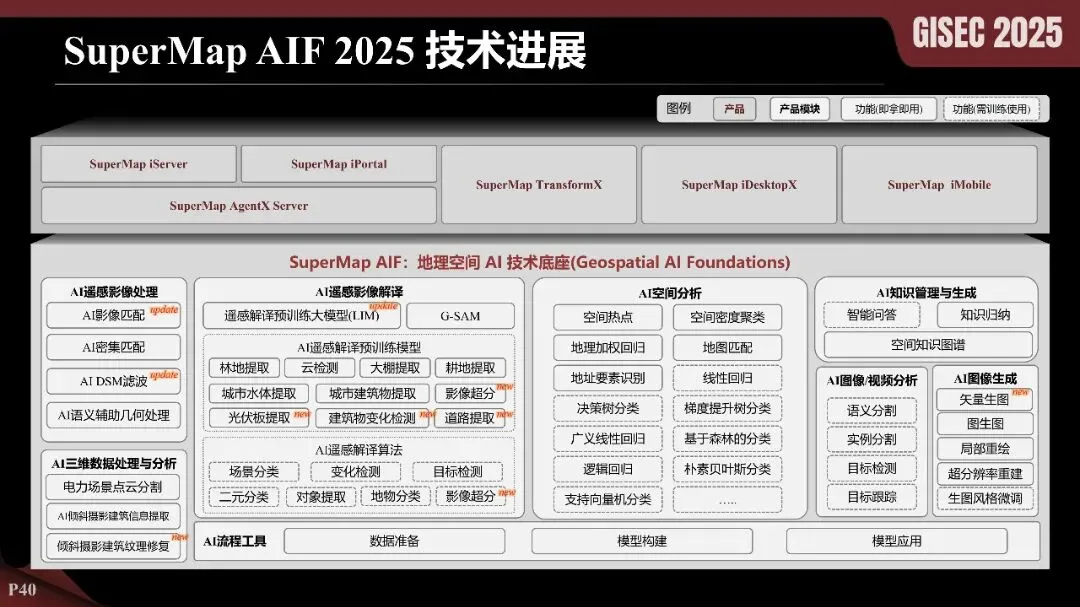Image resolution: width=1080 pixels, height=607 pixels.
Task: Click the AI倾斜摄影建筑信息提取 box
Action: 113,516
